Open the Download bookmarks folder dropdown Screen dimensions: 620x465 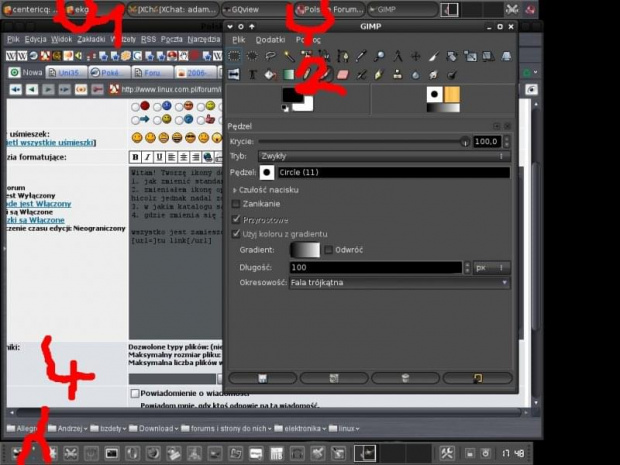pyautogui.click(x=154, y=429)
